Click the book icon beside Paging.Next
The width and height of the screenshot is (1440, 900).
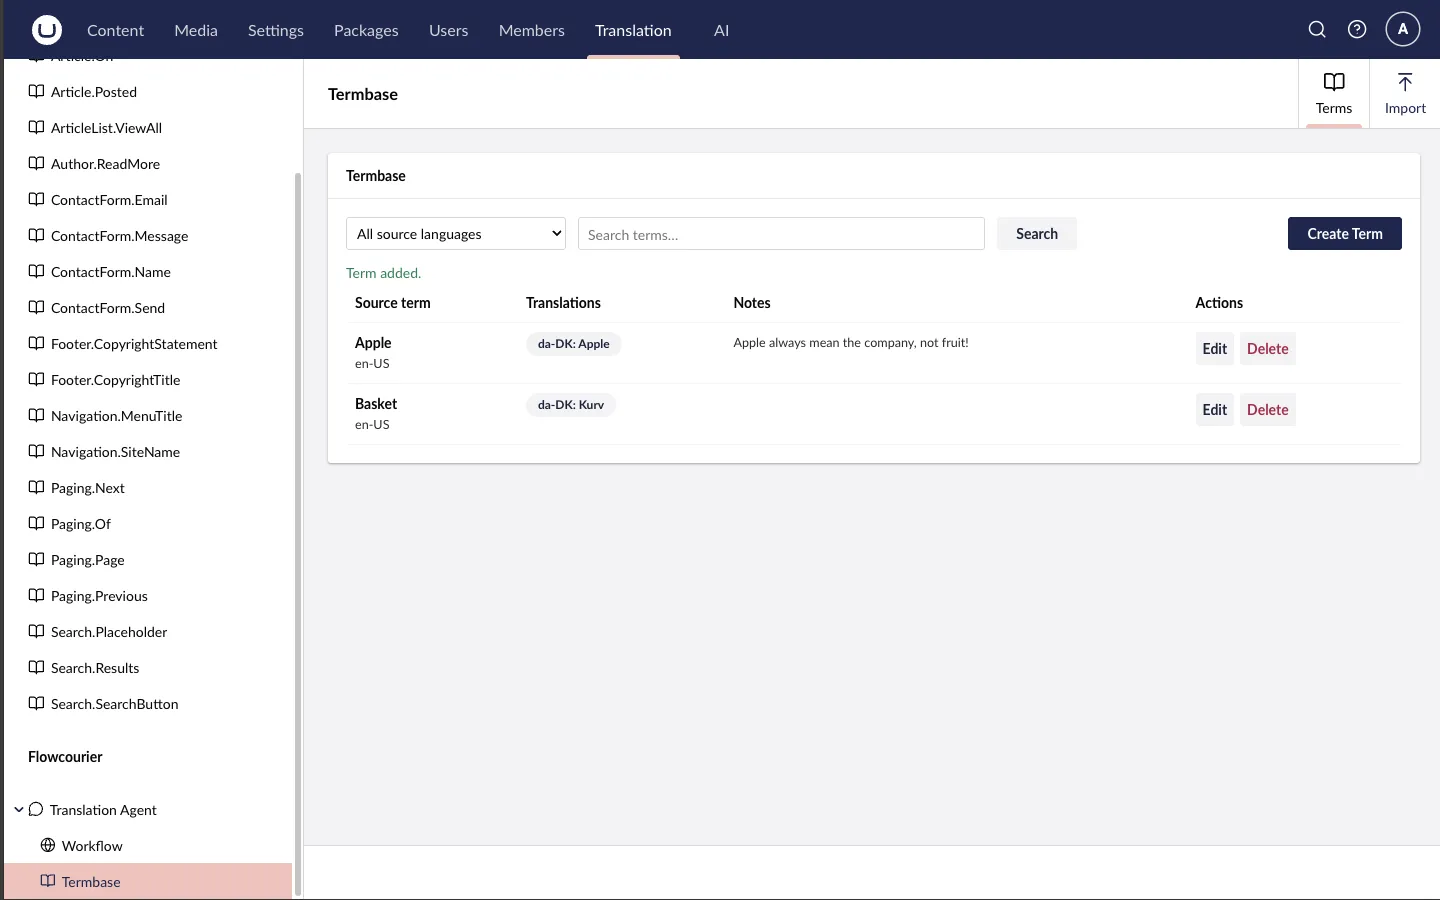point(36,488)
